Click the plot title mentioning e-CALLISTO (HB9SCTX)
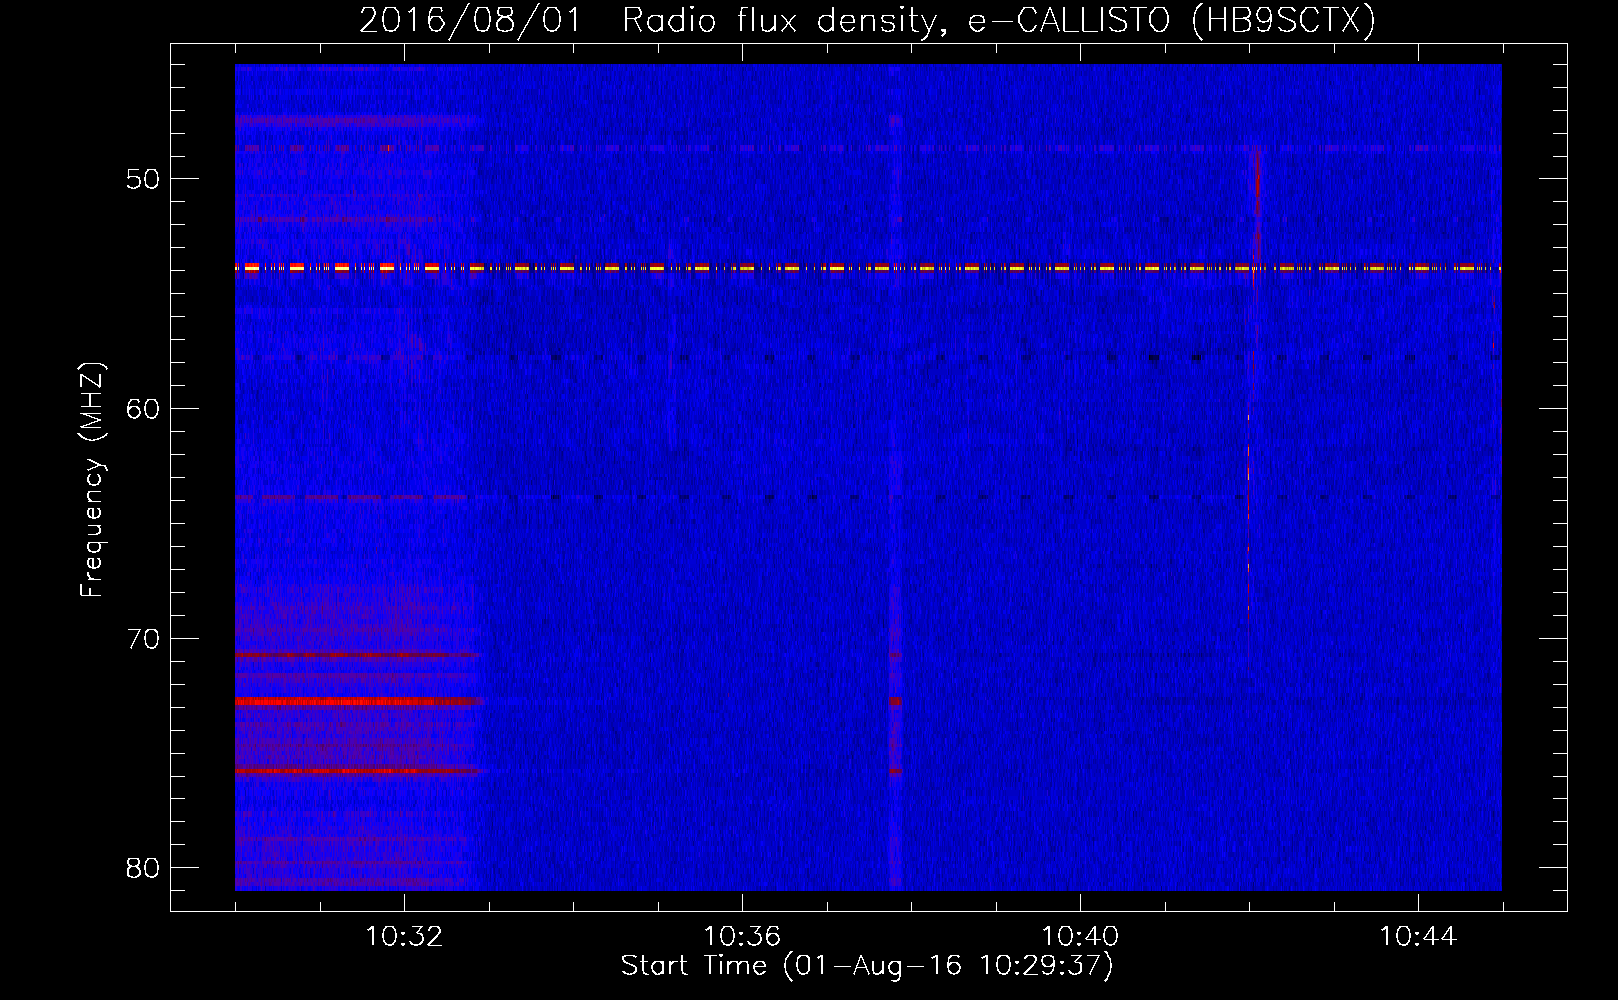 (x=867, y=20)
